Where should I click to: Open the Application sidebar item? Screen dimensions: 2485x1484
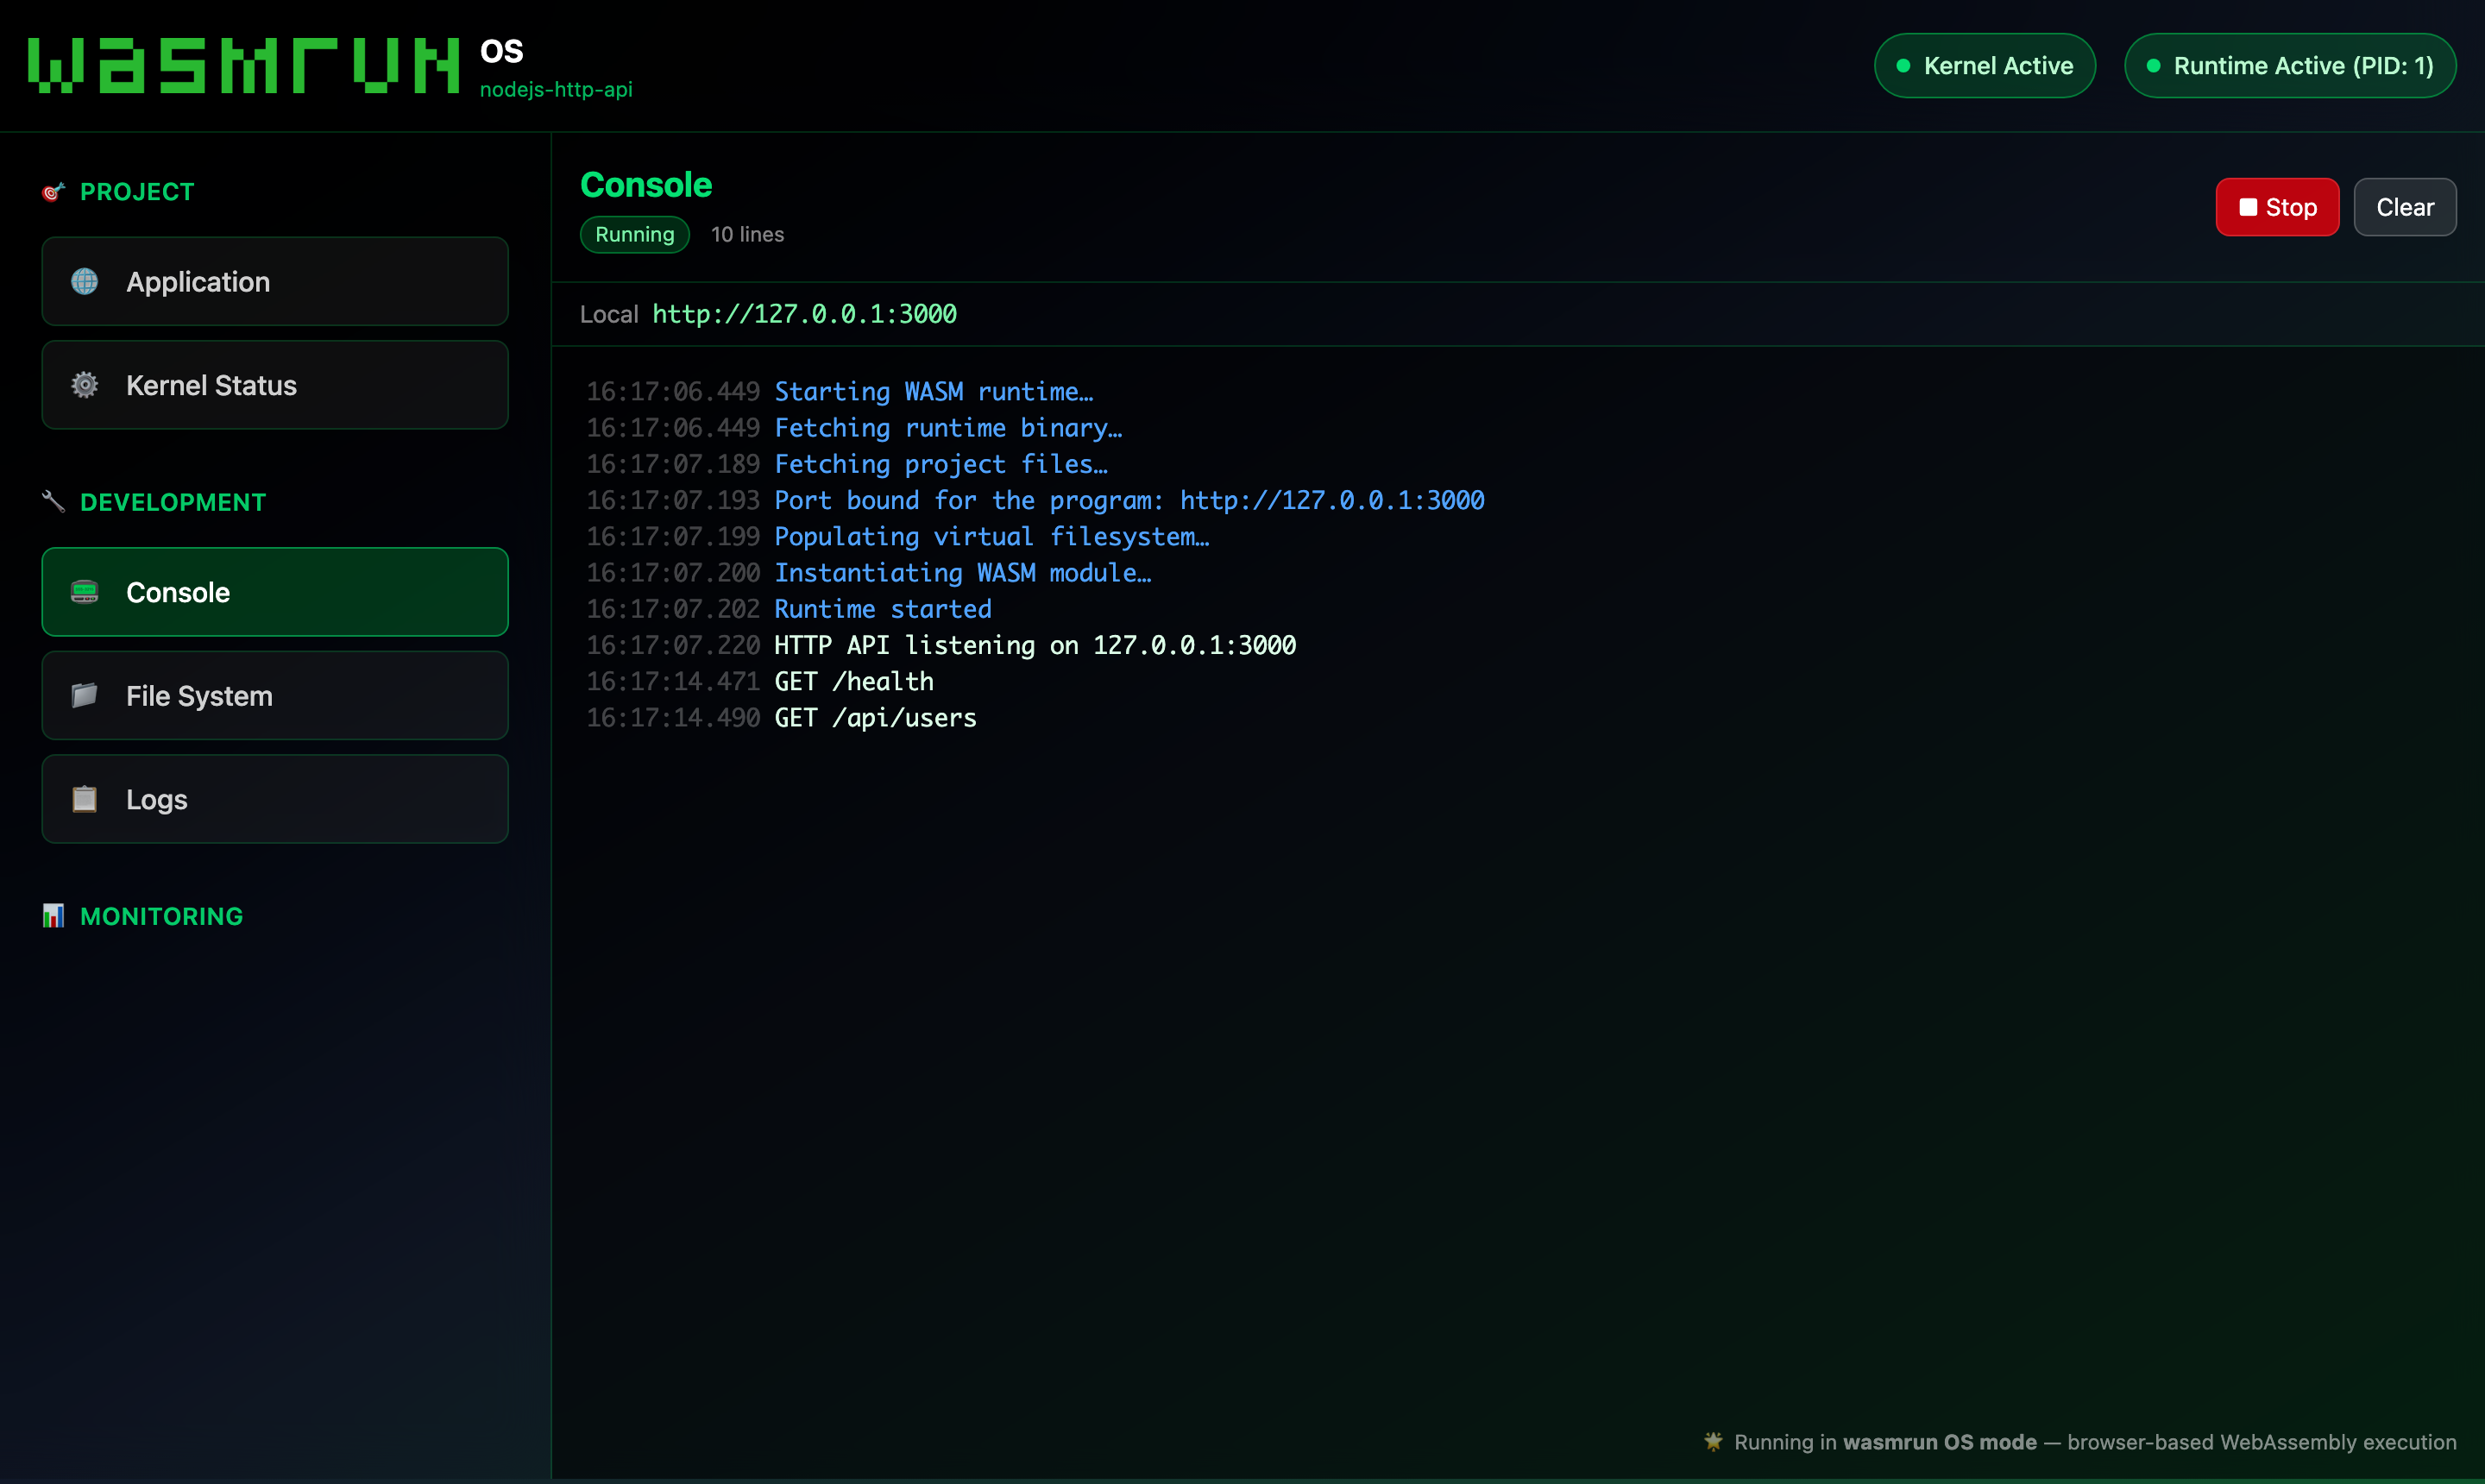(275, 282)
